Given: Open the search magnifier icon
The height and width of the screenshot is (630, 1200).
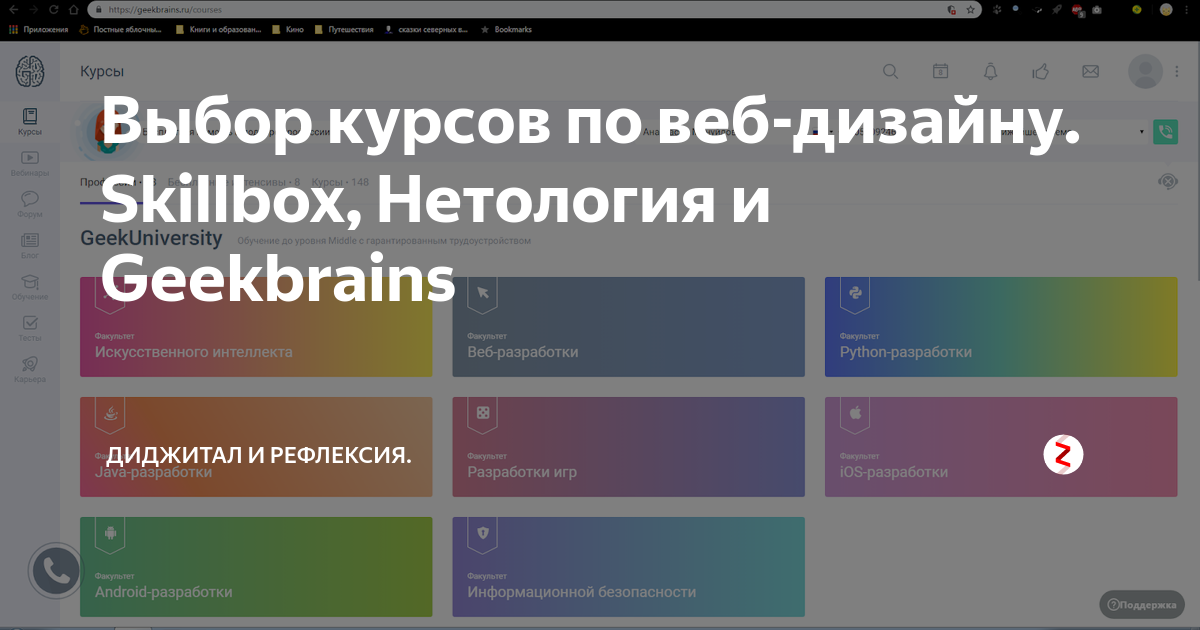Looking at the screenshot, I should tap(890, 71).
